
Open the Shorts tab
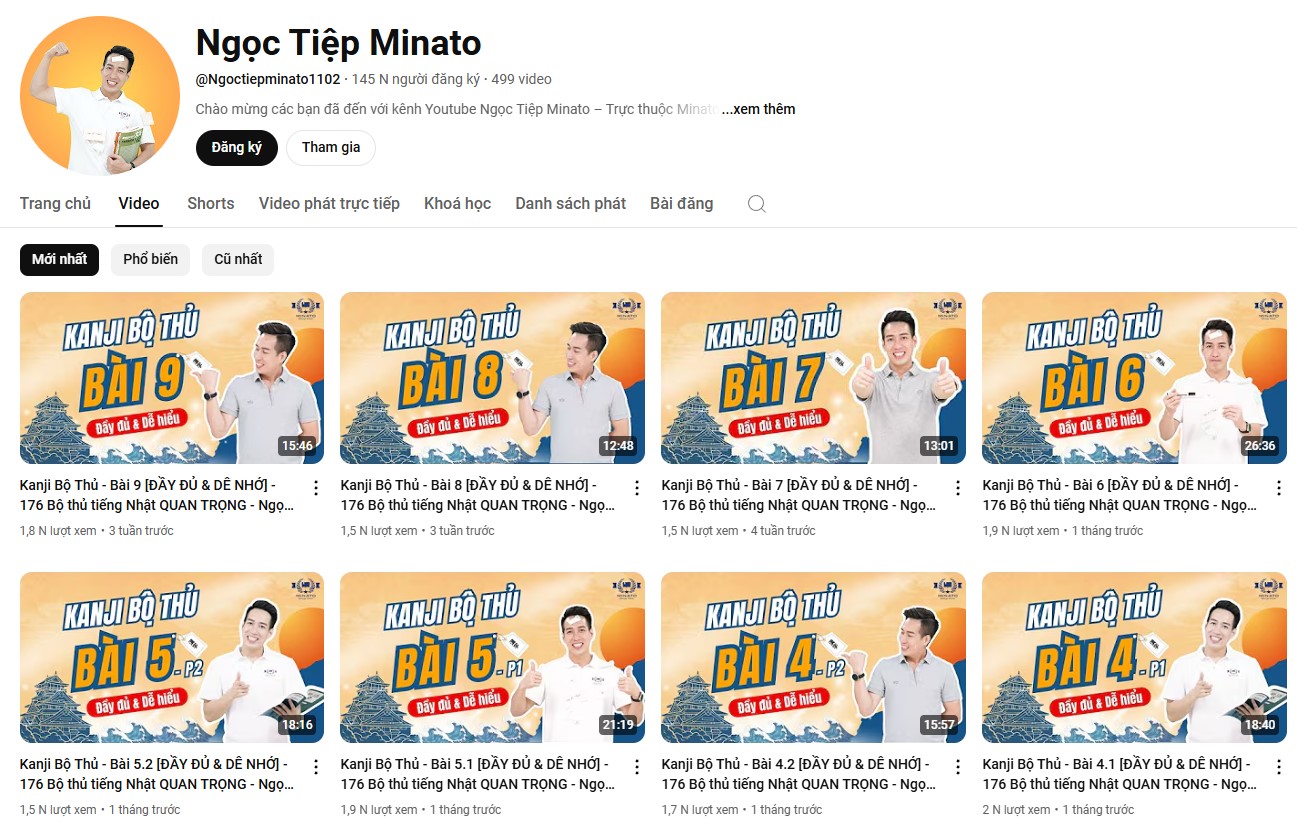(211, 203)
